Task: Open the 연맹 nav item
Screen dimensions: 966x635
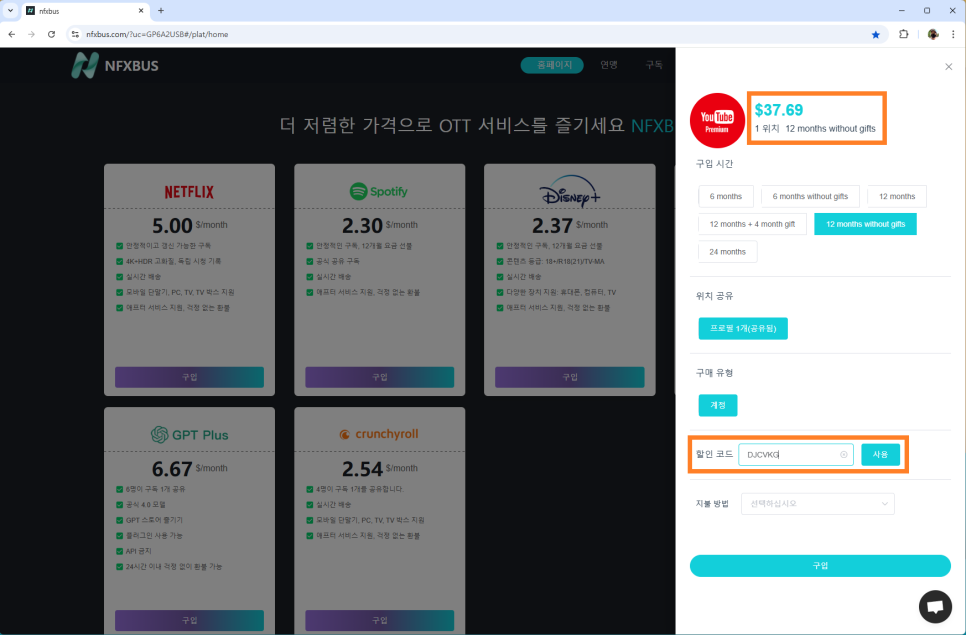Action: pos(609,65)
